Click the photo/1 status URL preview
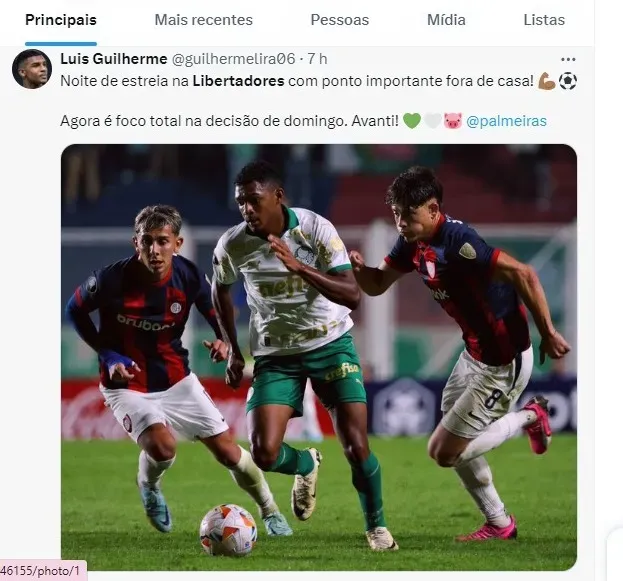623x581 pixels. pyautogui.click(x=43, y=571)
